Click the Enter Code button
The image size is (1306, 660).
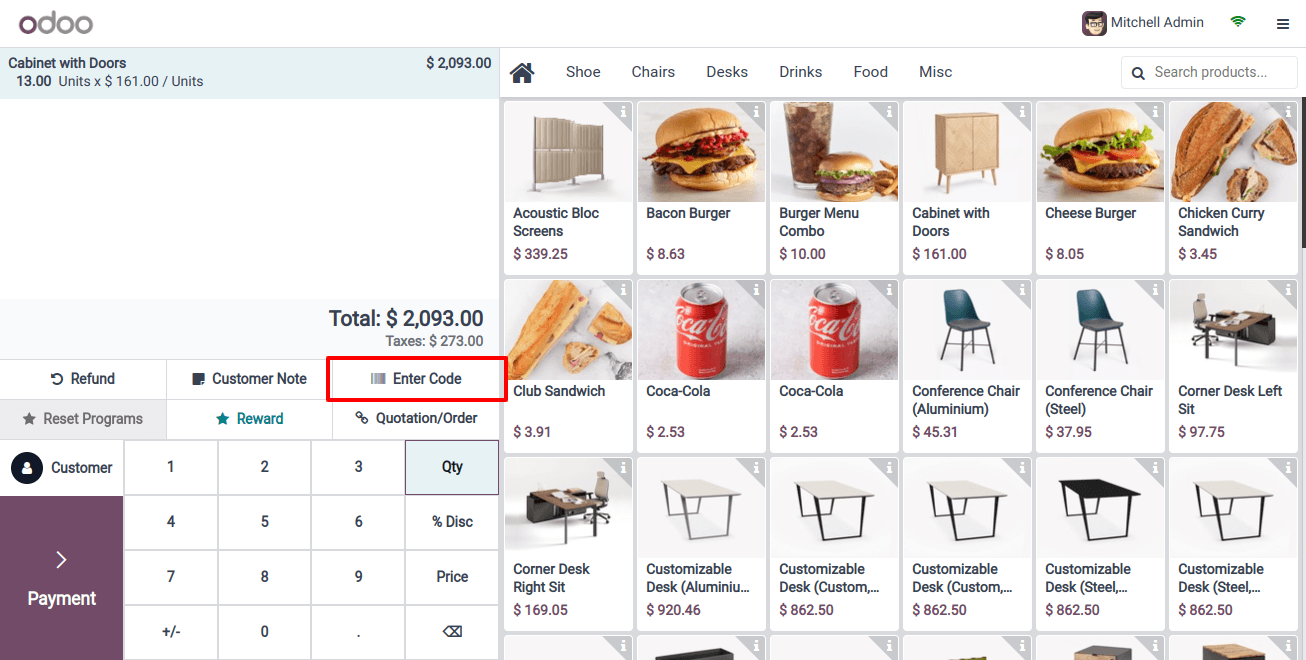click(x=416, y=379)
